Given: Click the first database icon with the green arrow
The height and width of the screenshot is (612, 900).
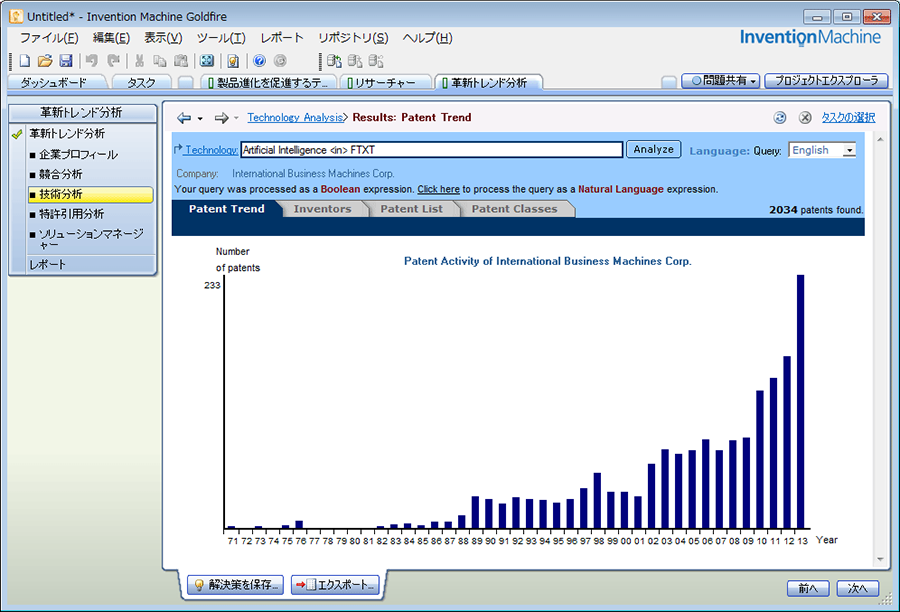Looking at the screenshot, I should click(x=334, y=61).
